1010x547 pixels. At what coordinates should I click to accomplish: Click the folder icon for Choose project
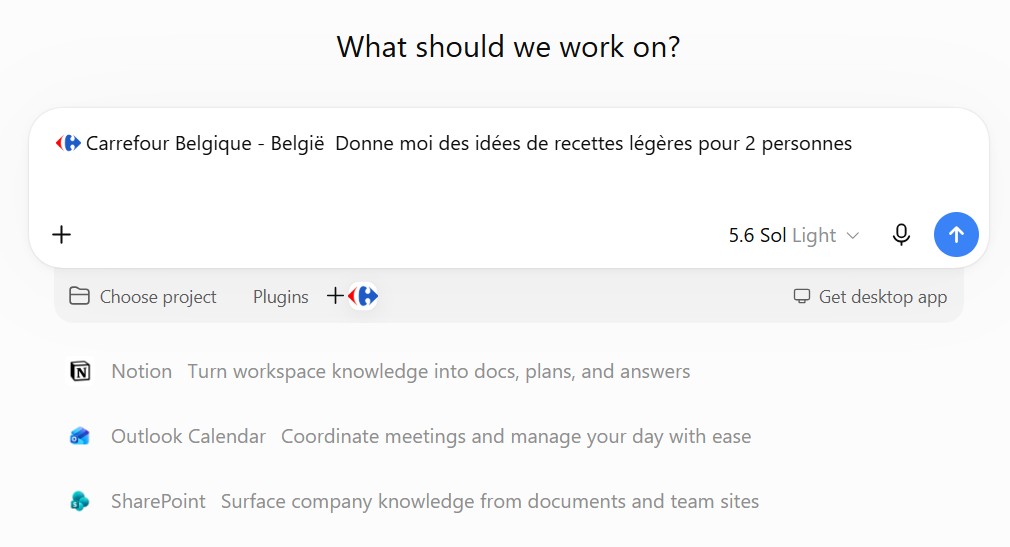79,296
